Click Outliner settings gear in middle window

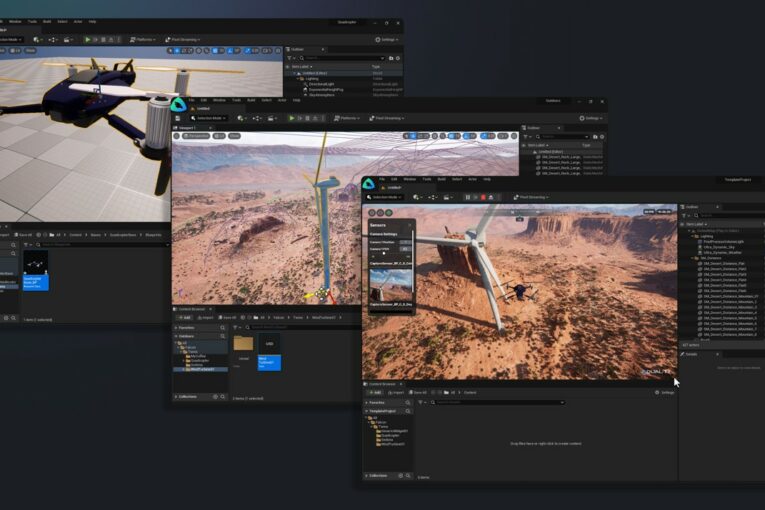[x=602, y=137]
